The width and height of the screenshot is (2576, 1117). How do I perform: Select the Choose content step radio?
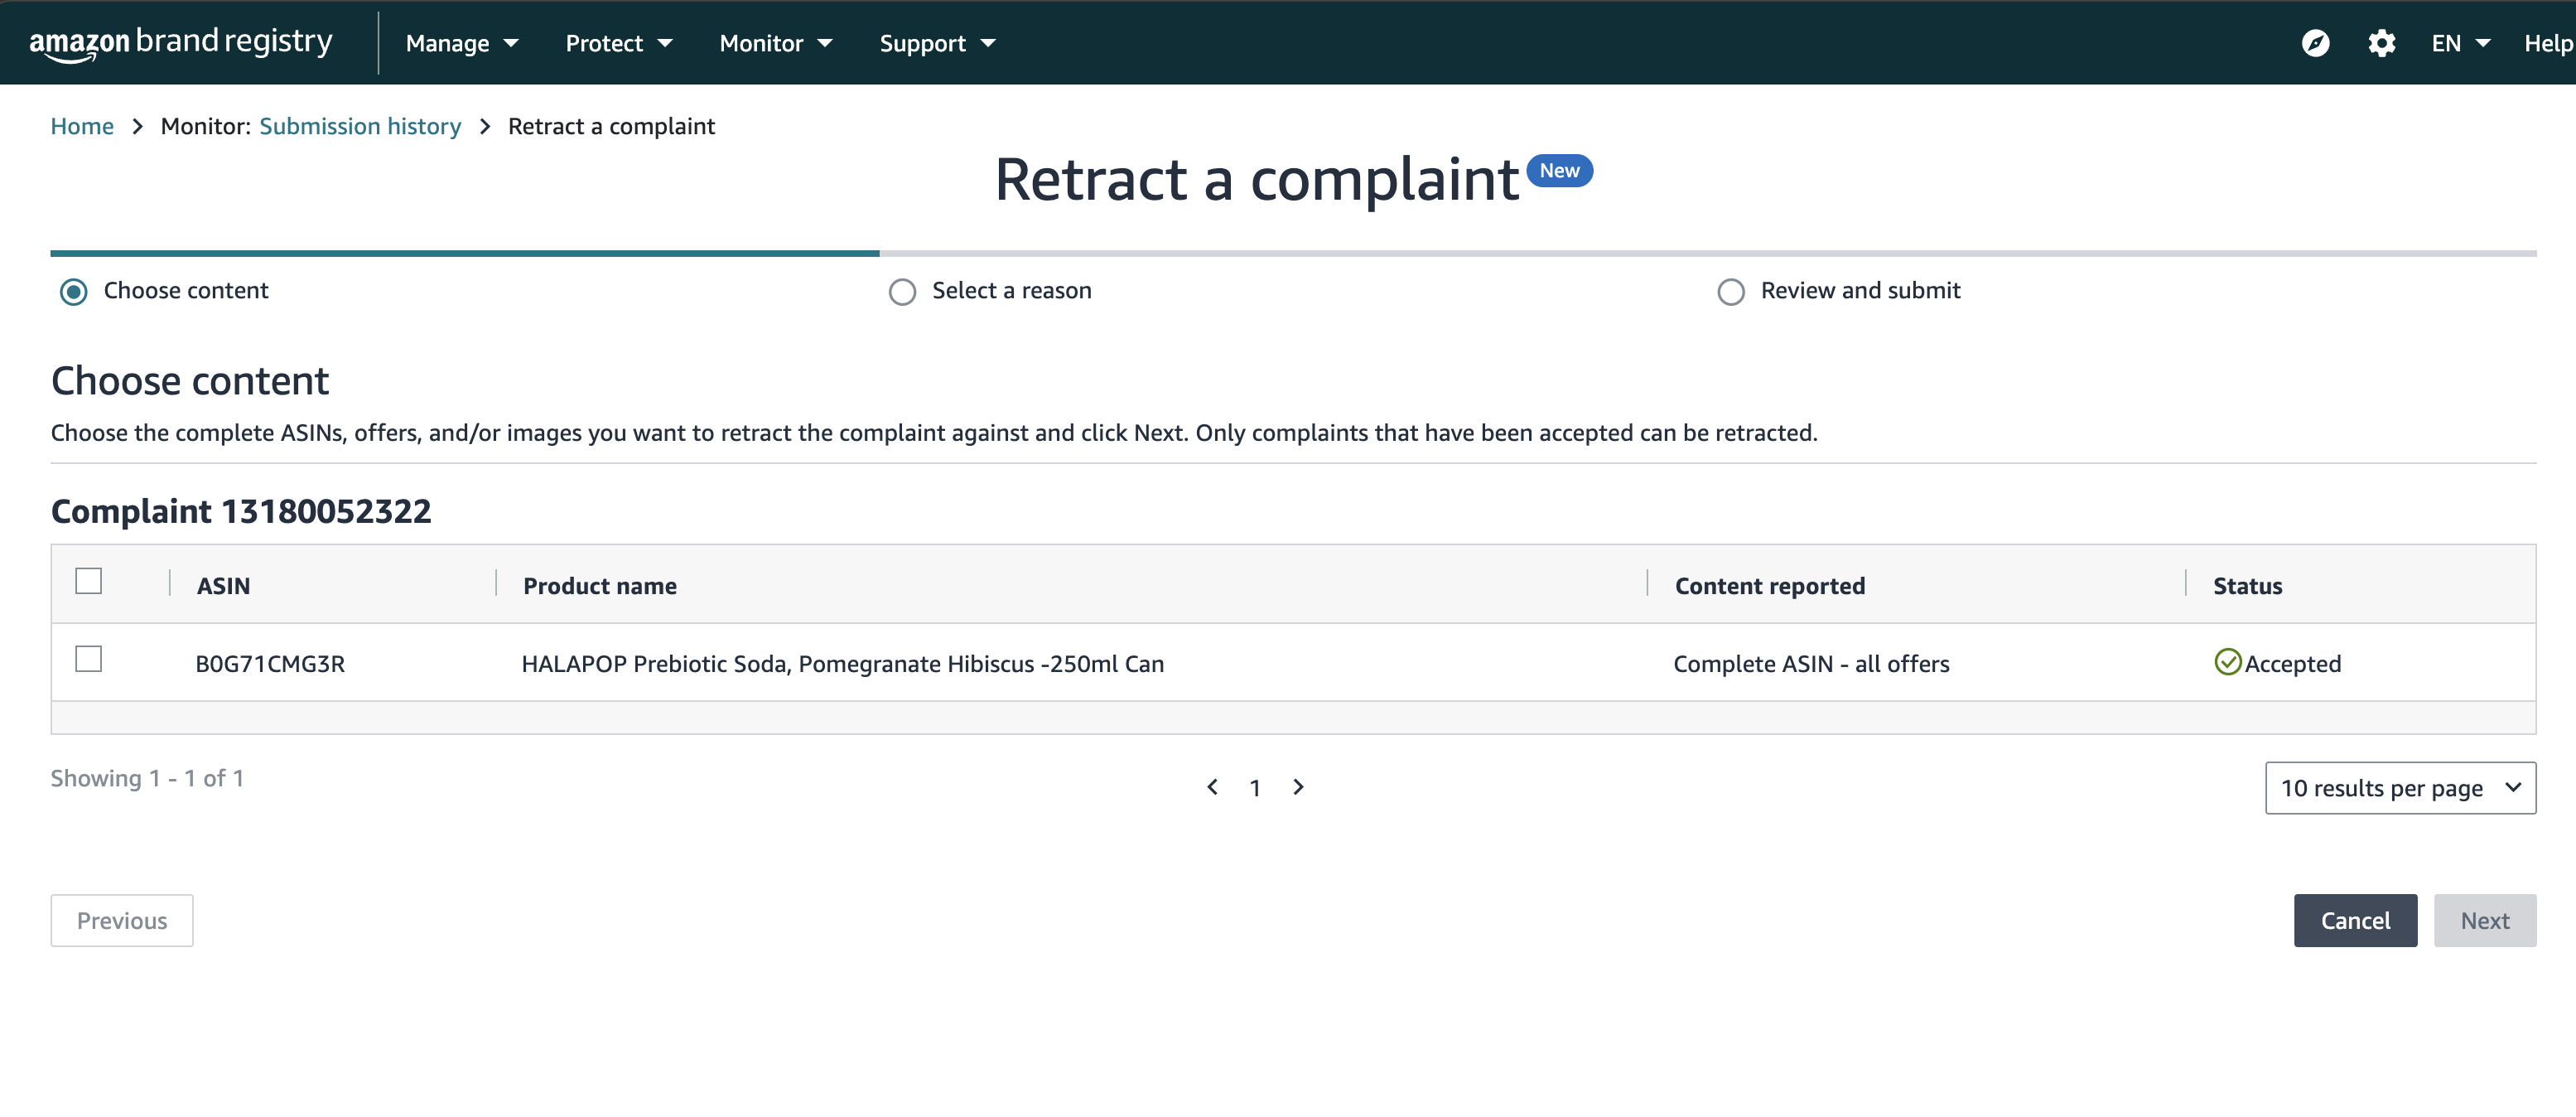[x=73, y=292]
